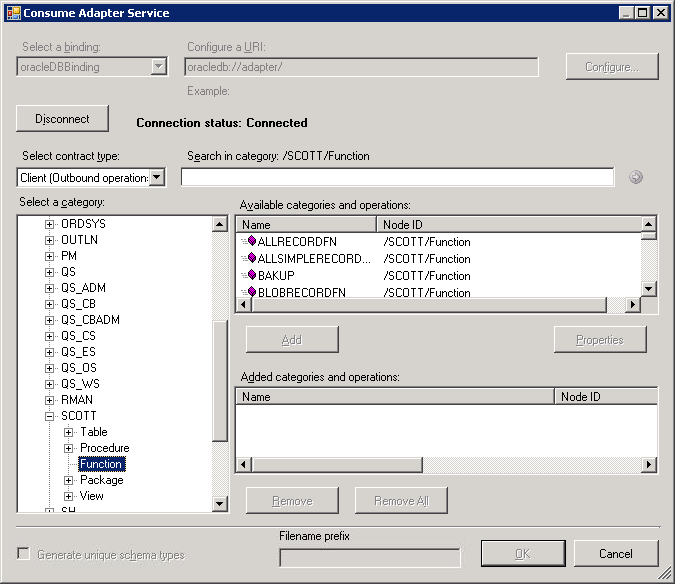Select the BLOBRECORDFN operation name
The width and height of the screenshot is (675, 584).
(302, 292)
